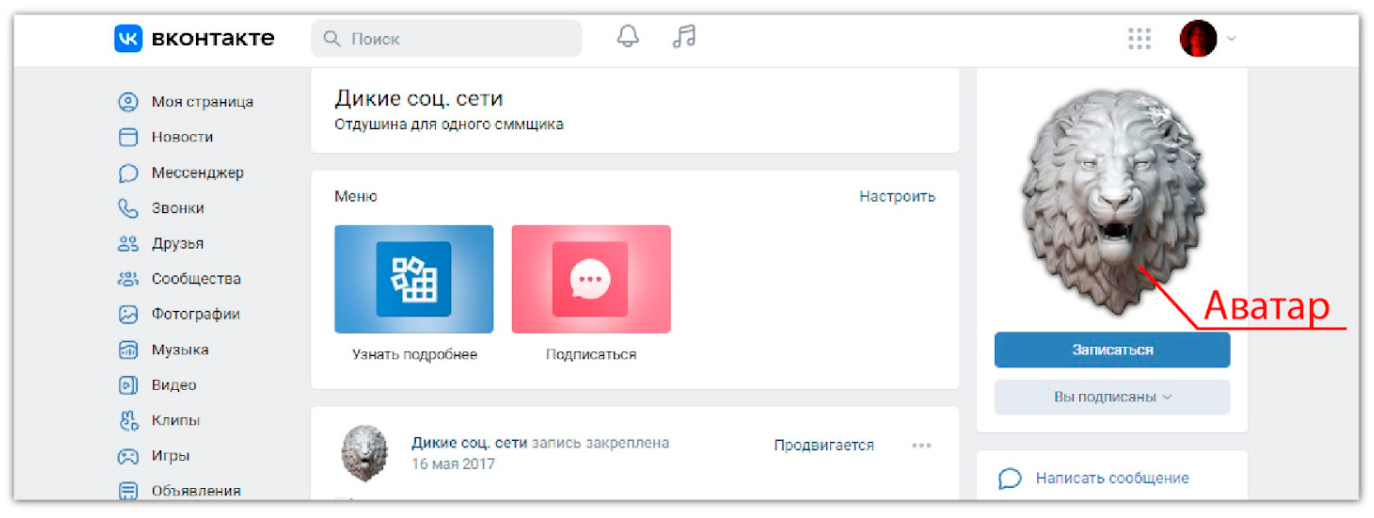The width and height of the screenshot is (1374, 518).
Task: Click the Звонки phone icon
Action: (128, 208)
